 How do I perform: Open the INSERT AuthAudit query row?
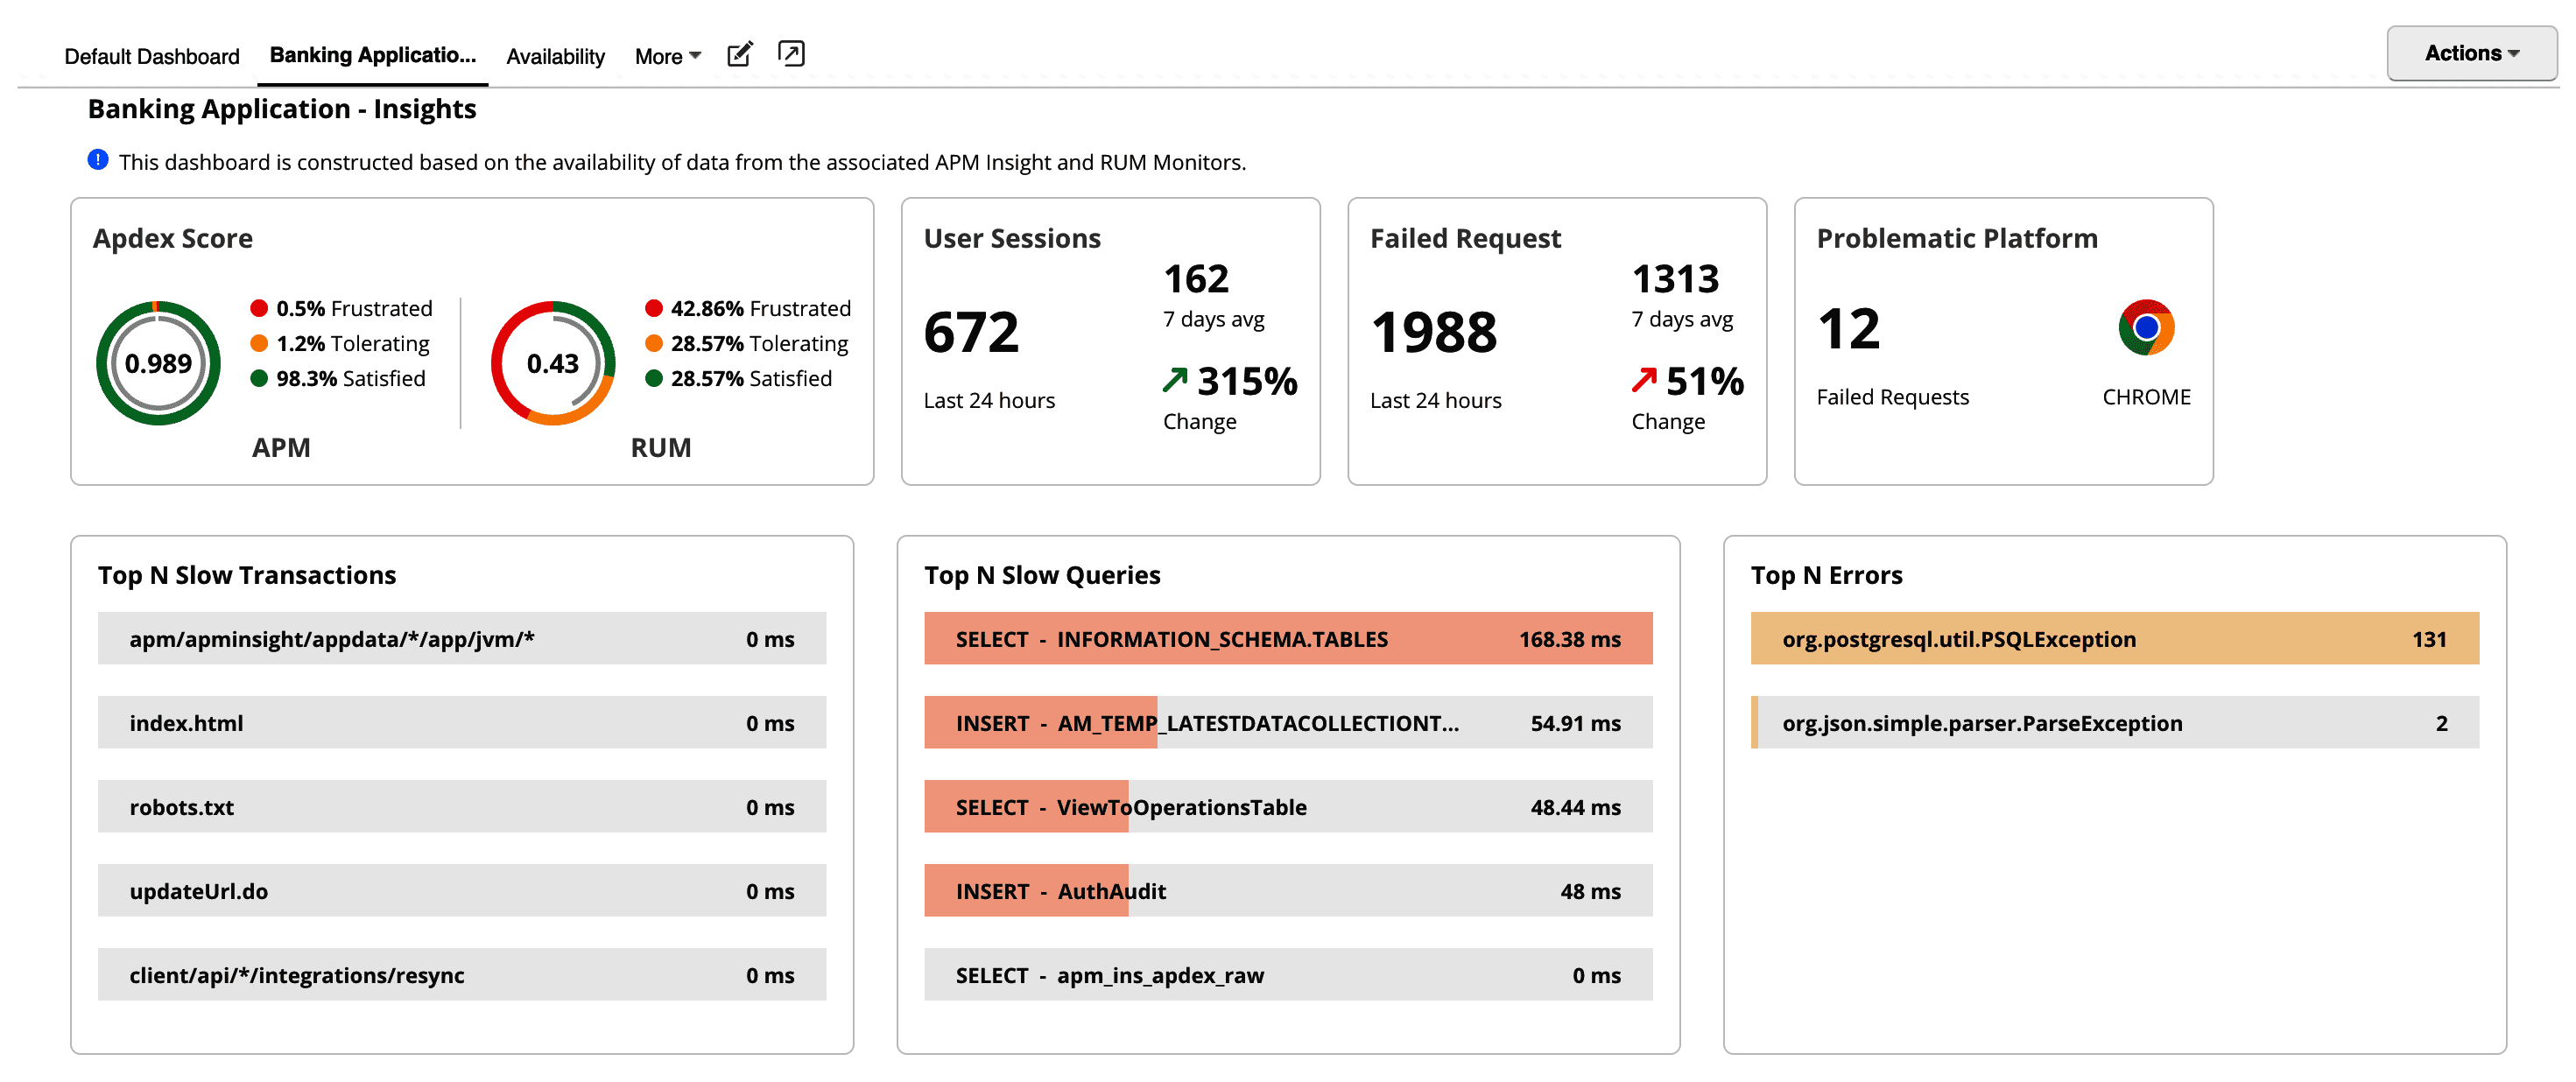tap(1287, 890)
